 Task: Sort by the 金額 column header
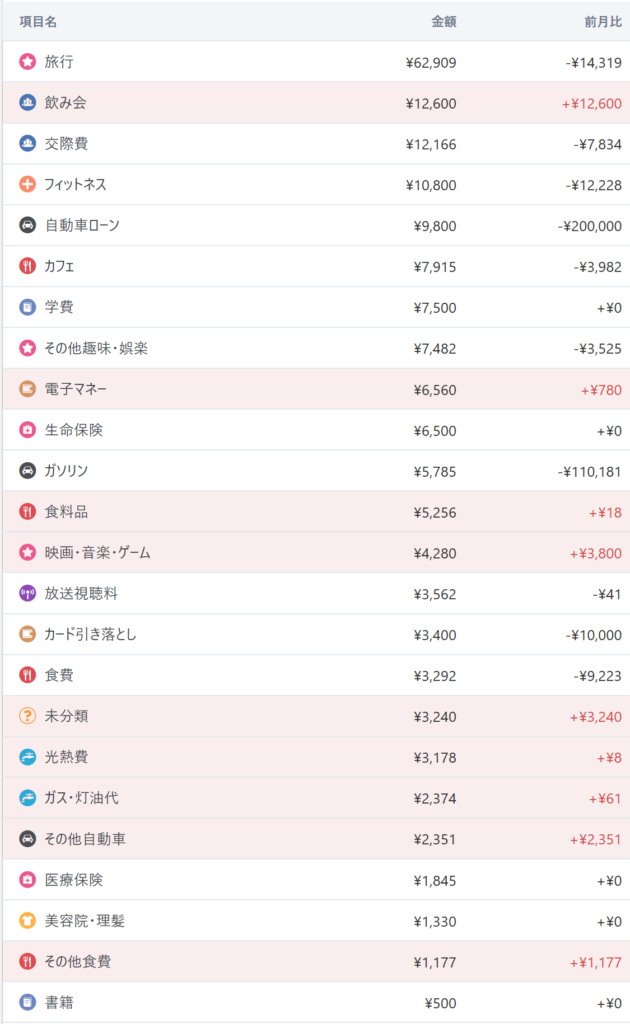pos(443,21)
